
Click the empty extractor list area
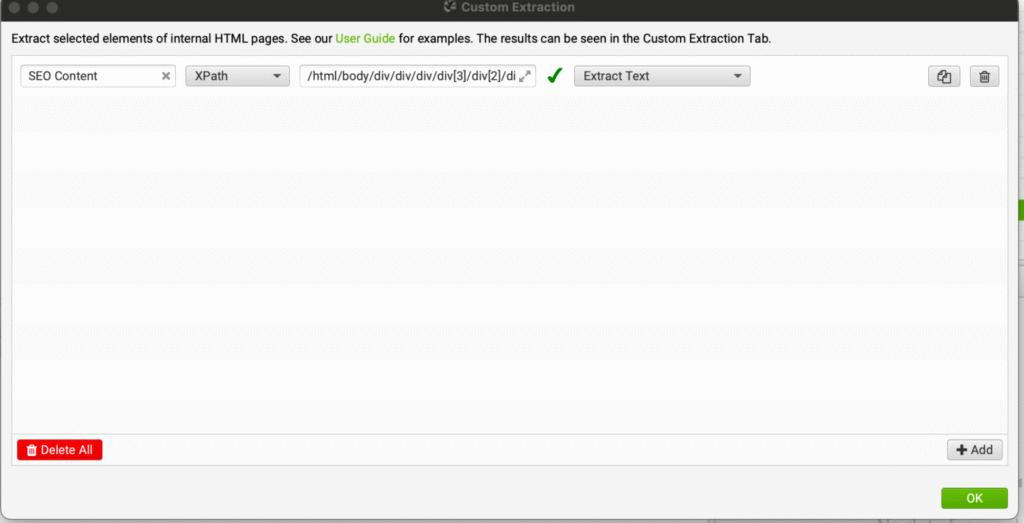pyautogui.click(x=510, y=260)
